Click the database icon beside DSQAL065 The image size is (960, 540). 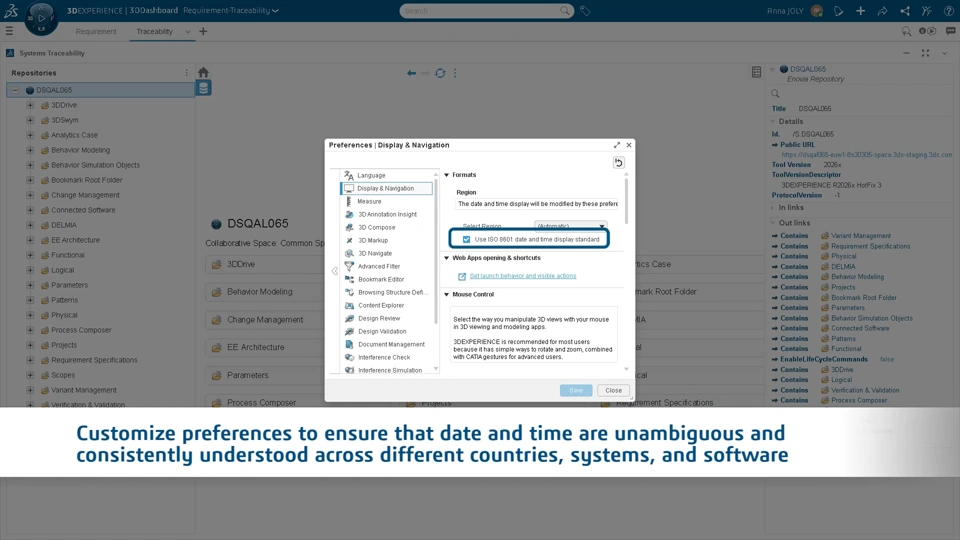tap(203, 88)
